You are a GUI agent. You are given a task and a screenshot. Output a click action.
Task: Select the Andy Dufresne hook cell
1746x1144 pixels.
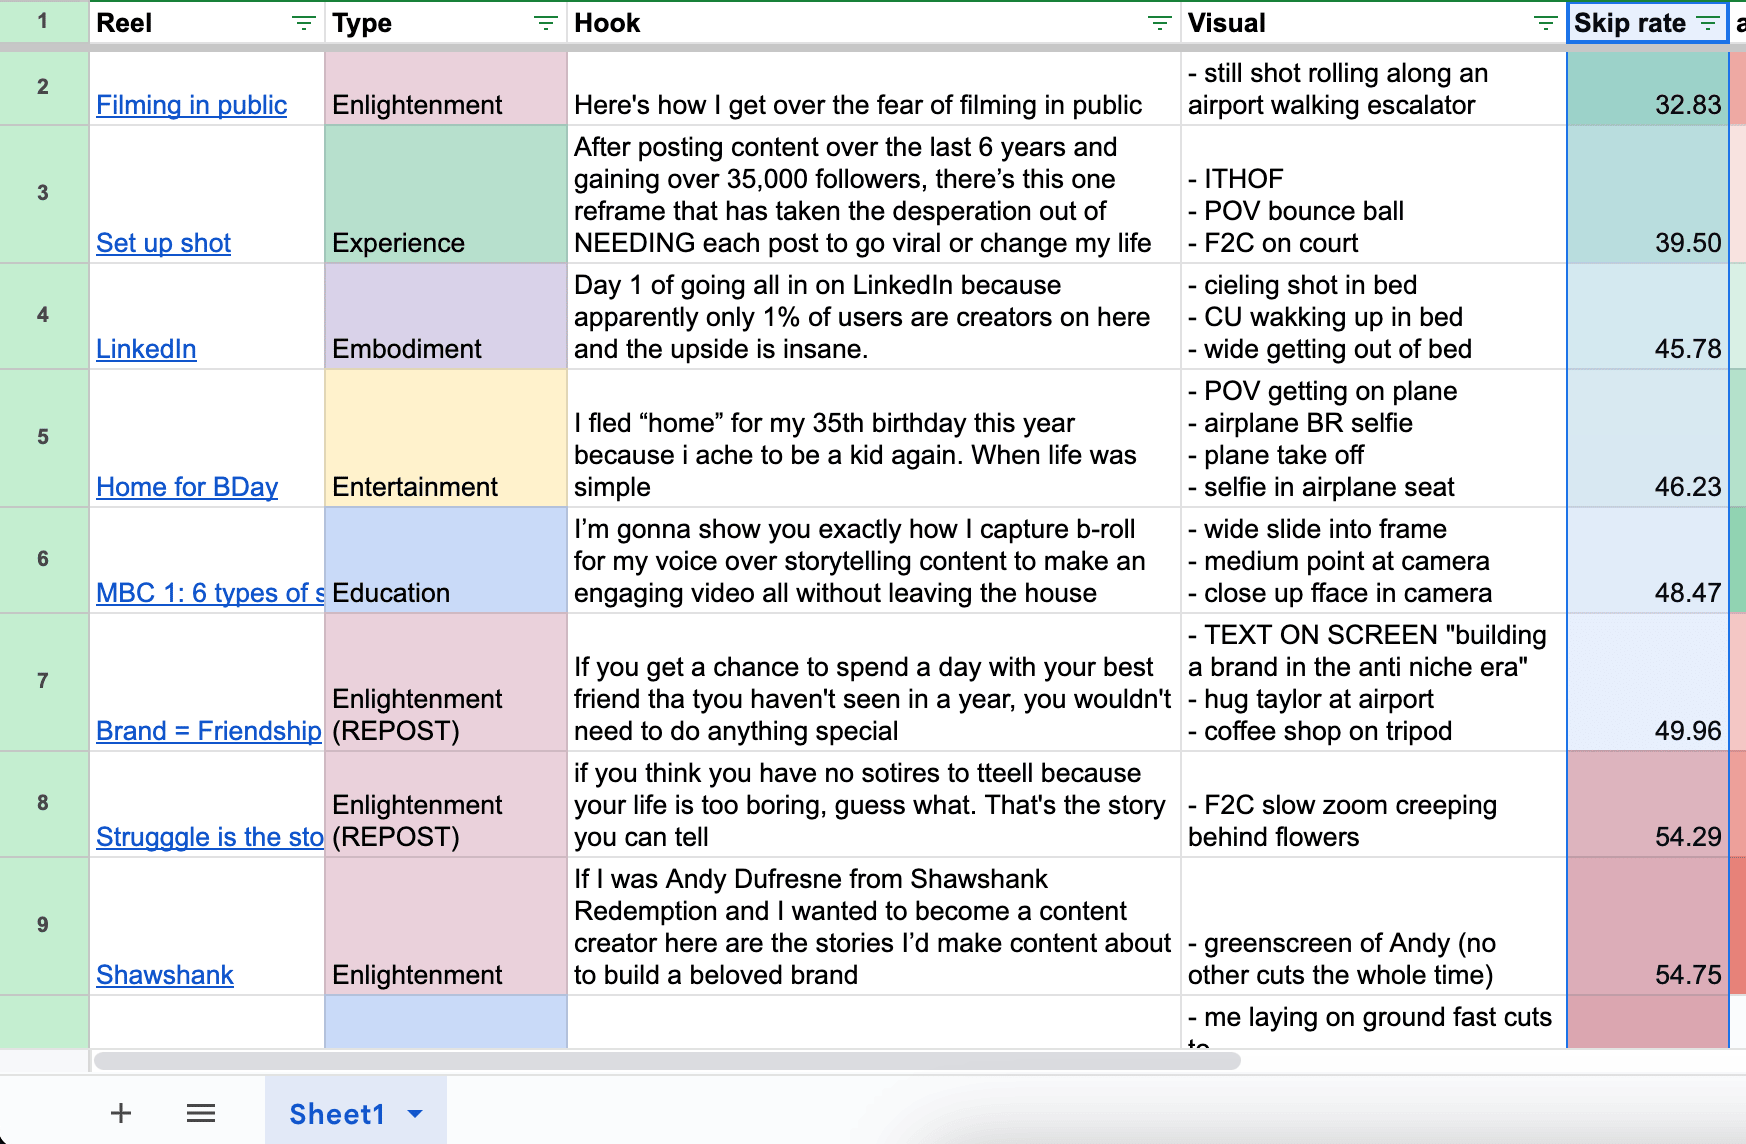874,926
